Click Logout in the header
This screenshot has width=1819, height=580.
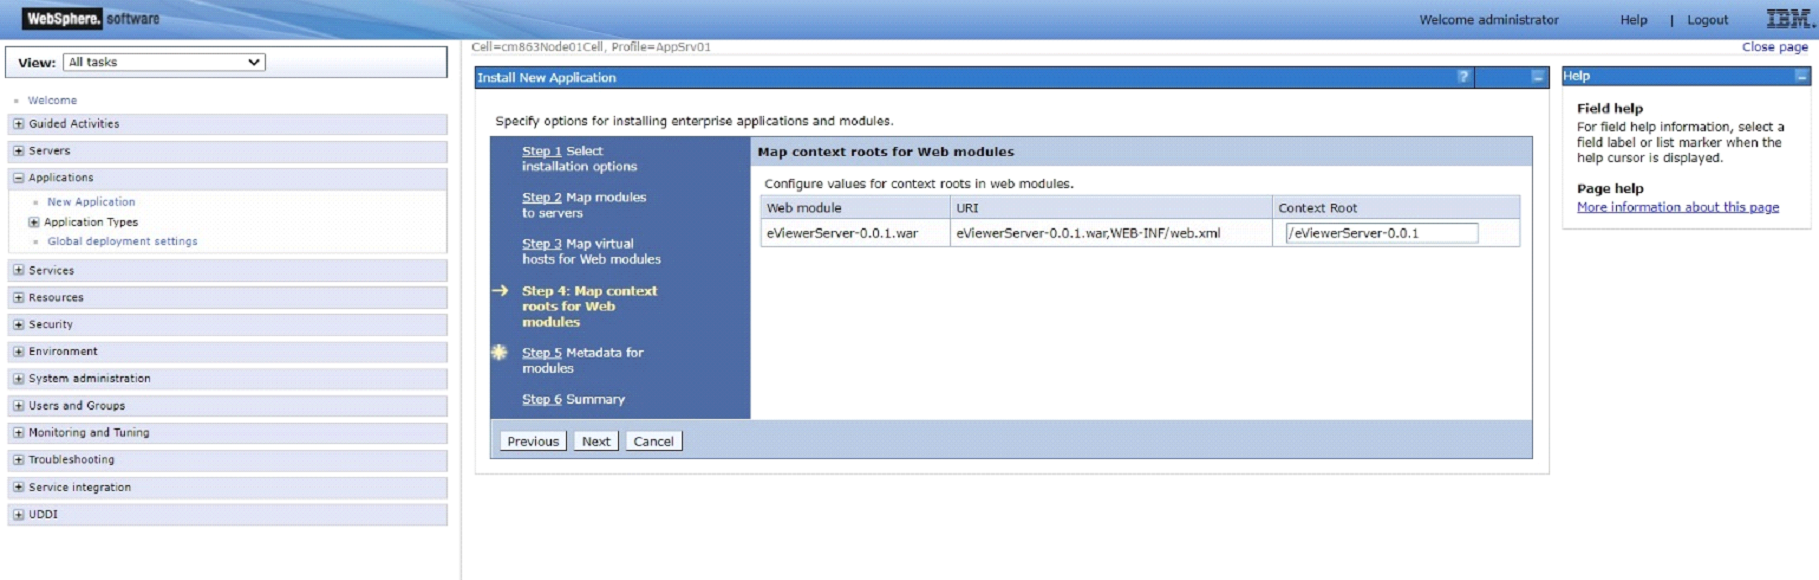[x=1707, y=20]
